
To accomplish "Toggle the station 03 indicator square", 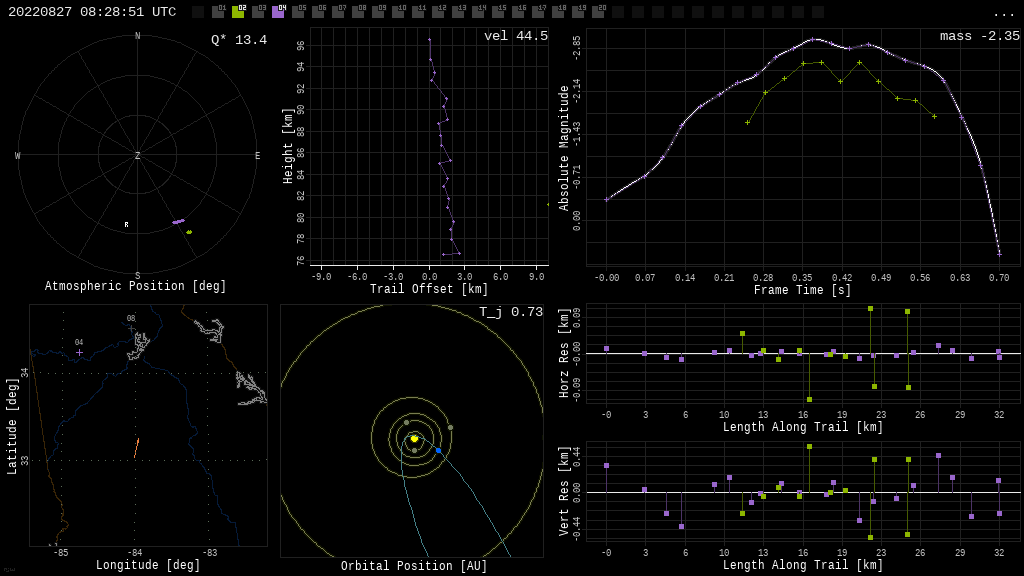I will [x=258, y=12].
